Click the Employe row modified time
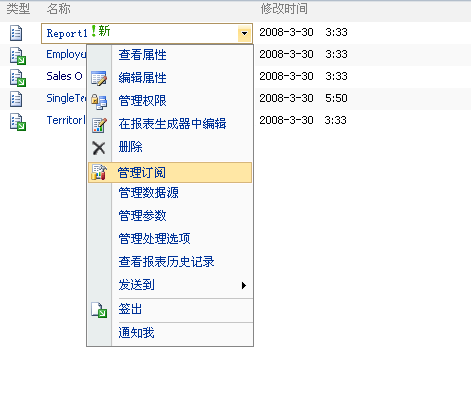This screenshot has height=407, width=471. [303, 54]
